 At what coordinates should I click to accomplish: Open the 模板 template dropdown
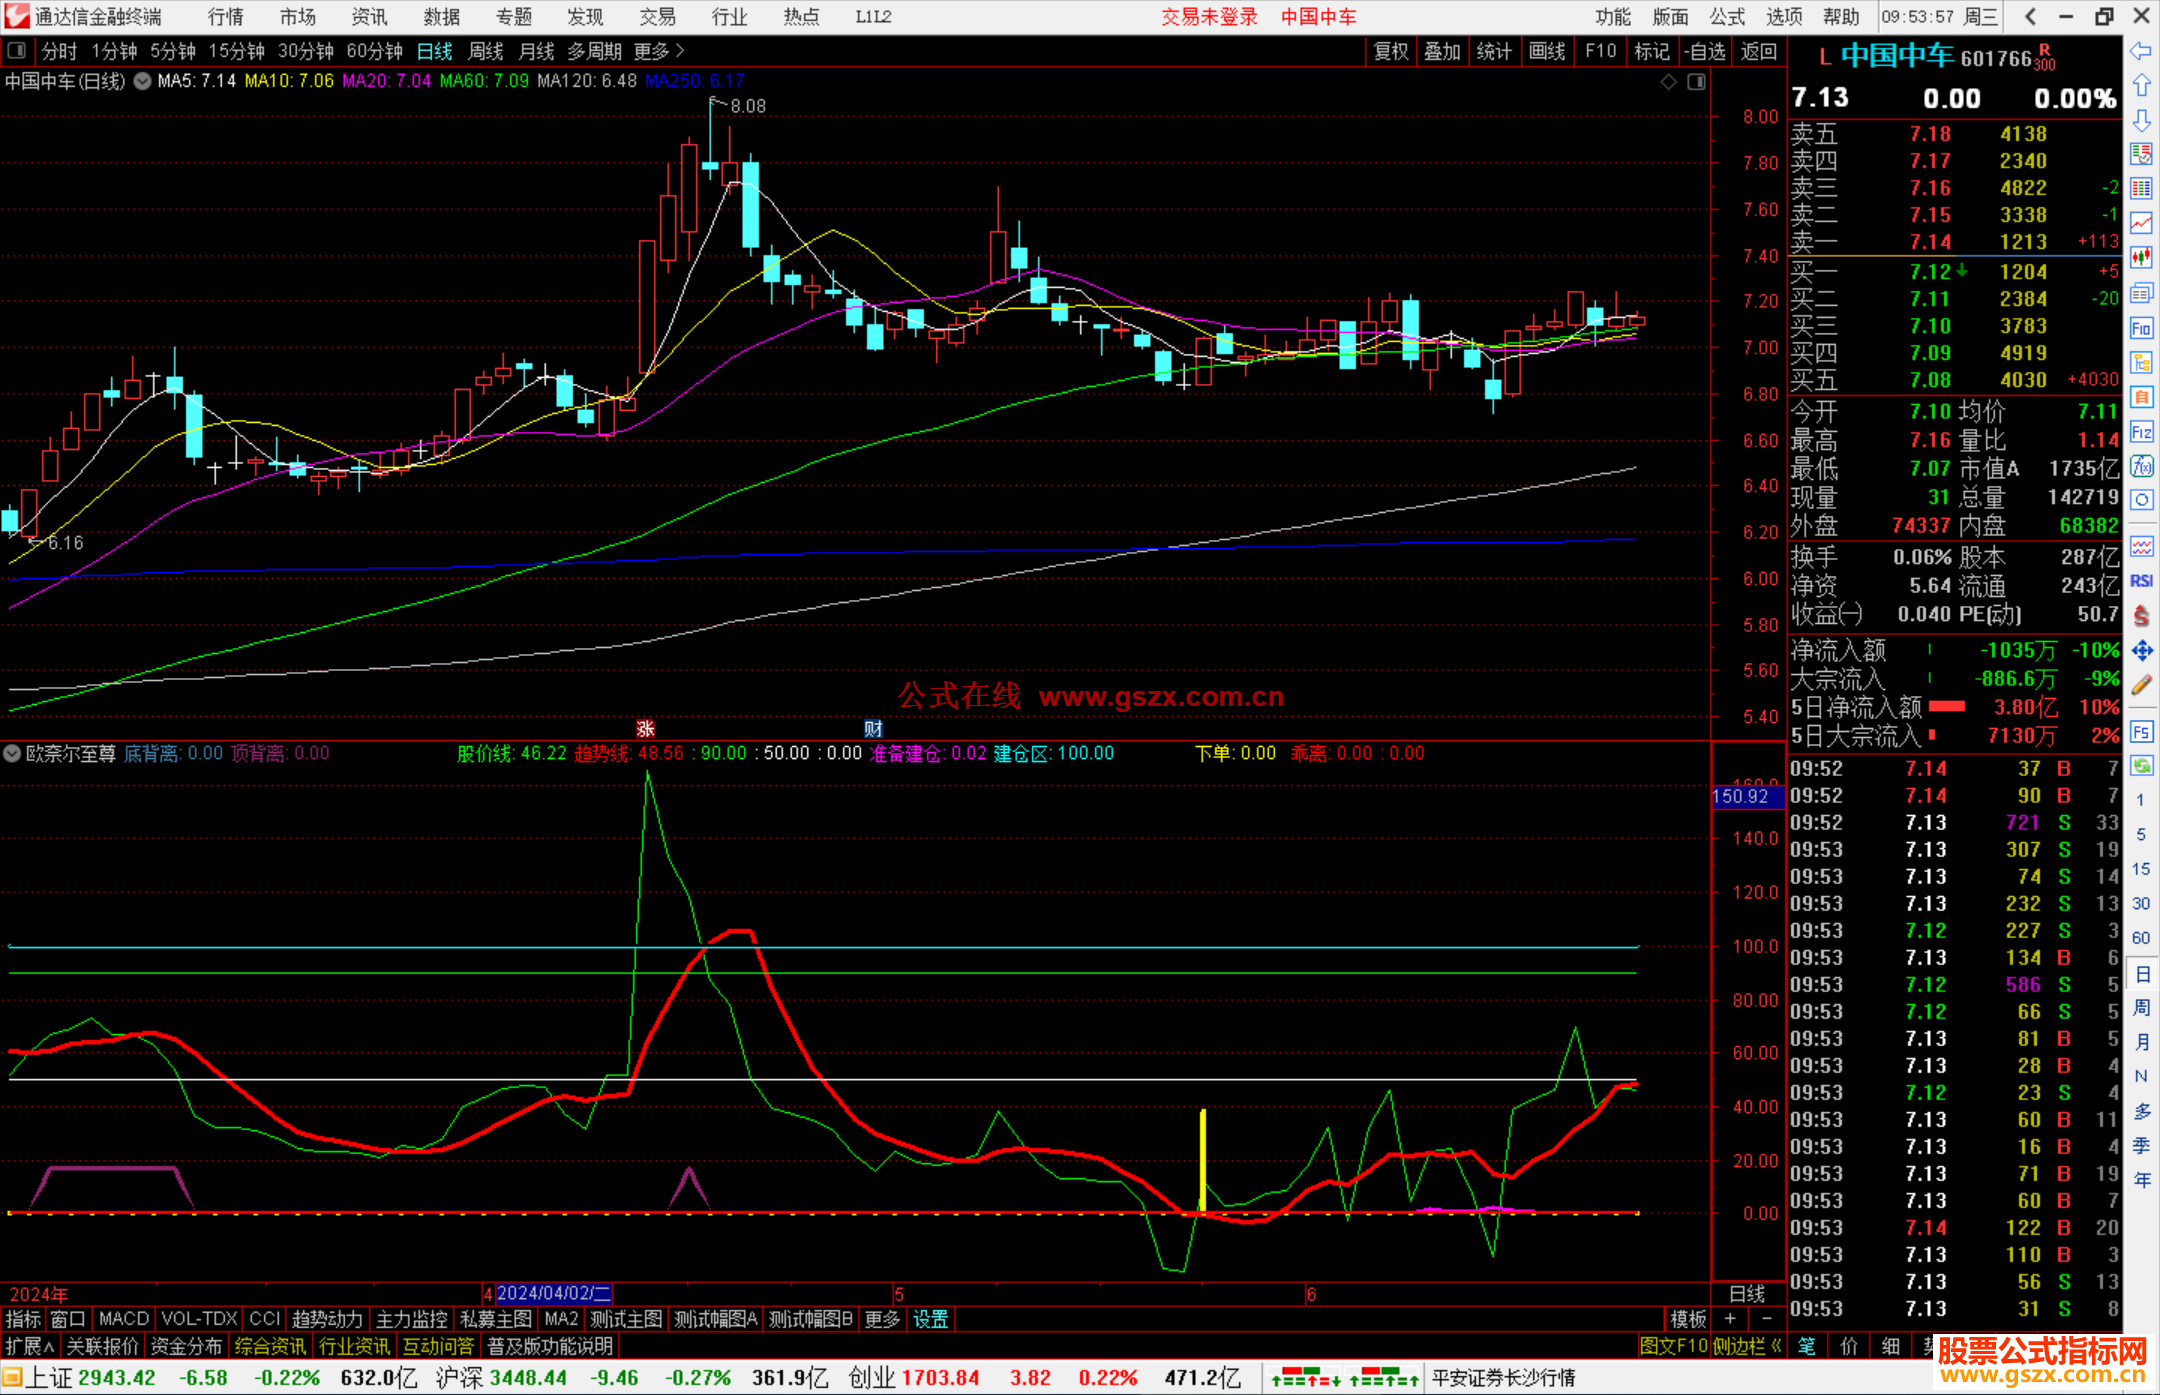(x=1688, y=1319)
